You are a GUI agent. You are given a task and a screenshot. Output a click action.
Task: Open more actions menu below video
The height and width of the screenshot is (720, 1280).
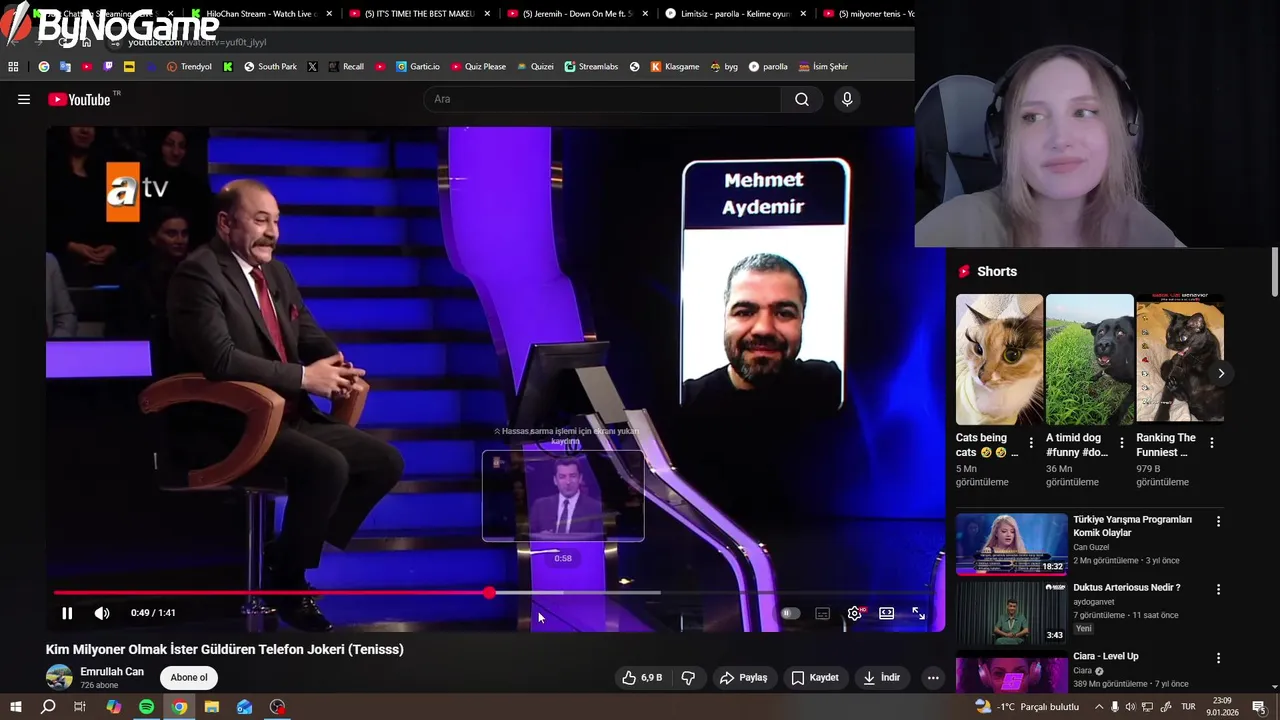click(x=933, y=677)
